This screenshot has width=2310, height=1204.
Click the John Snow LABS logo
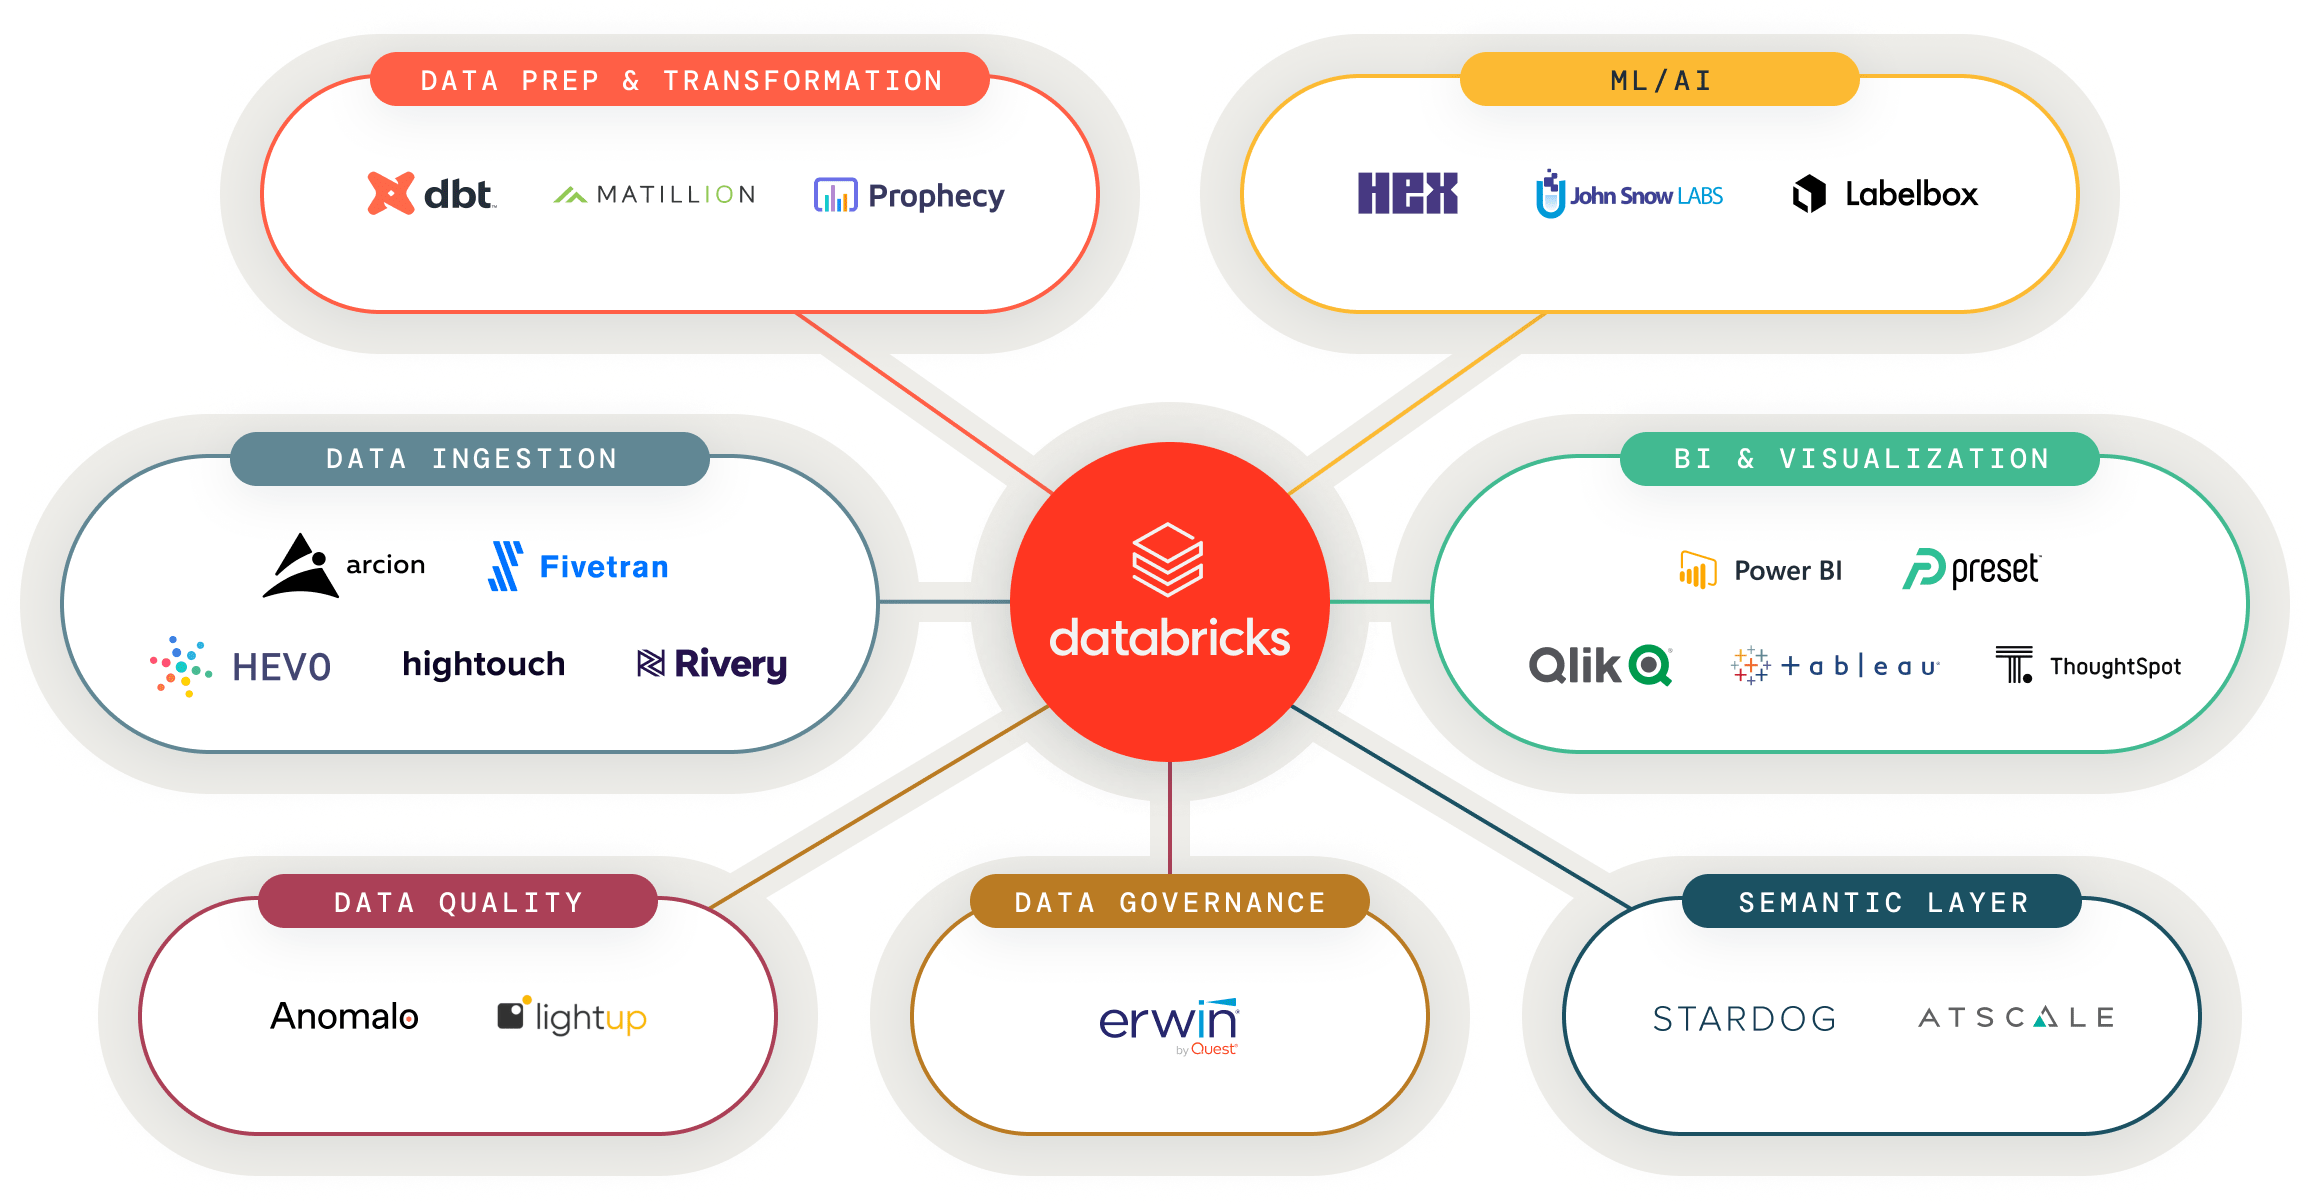(1629, 194)
